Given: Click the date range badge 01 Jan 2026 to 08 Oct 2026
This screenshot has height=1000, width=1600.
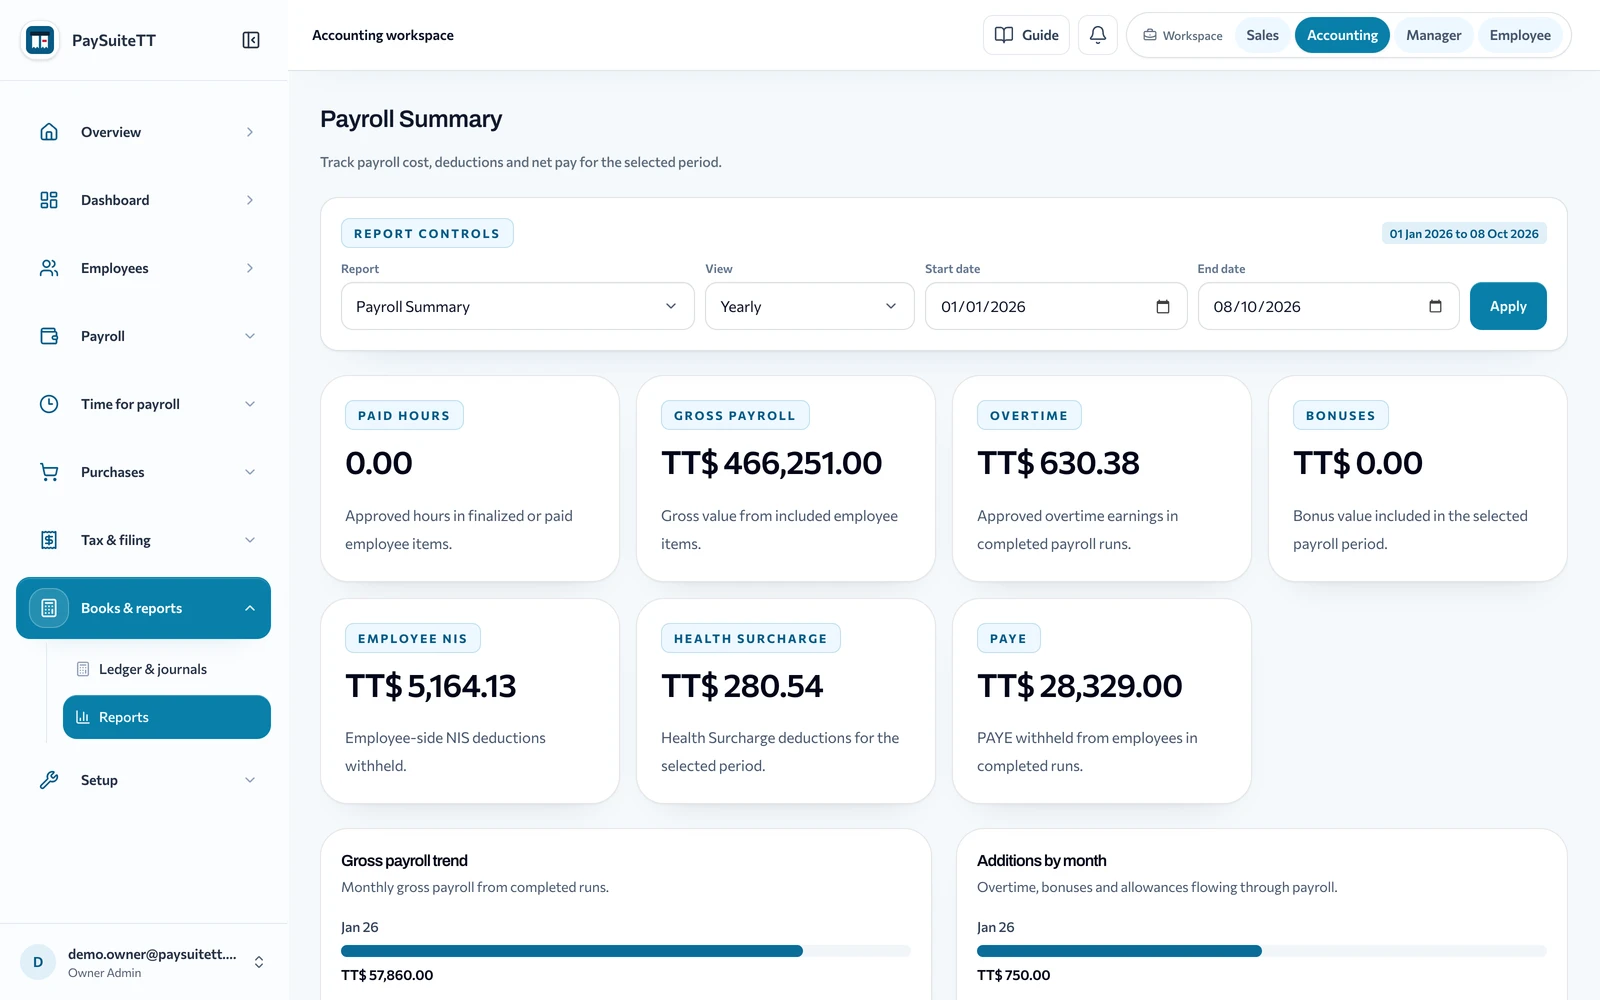Looking at the screenshot, I should coord(1464,234).
